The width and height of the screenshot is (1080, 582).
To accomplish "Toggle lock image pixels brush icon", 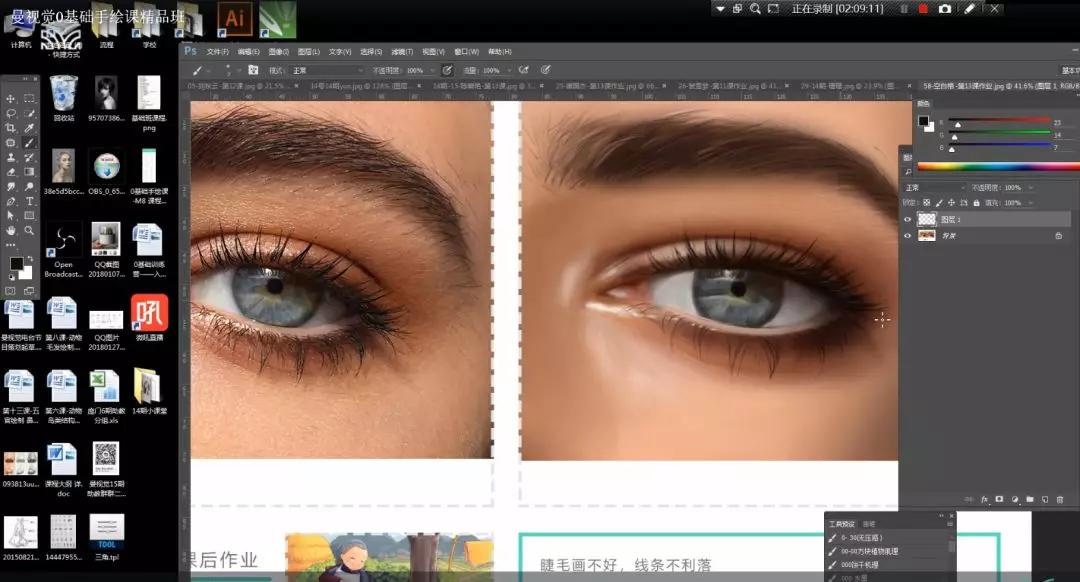I will 939,203.
